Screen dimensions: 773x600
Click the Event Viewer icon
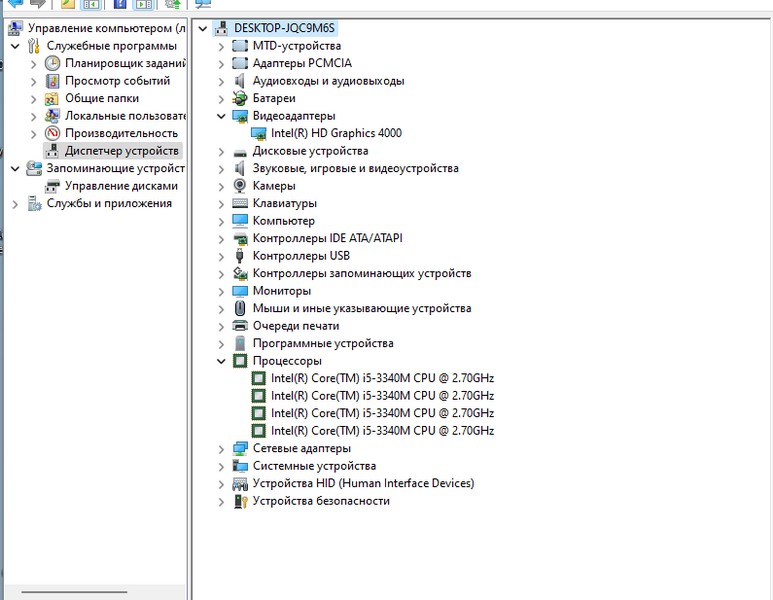click(x=53, y=81)
